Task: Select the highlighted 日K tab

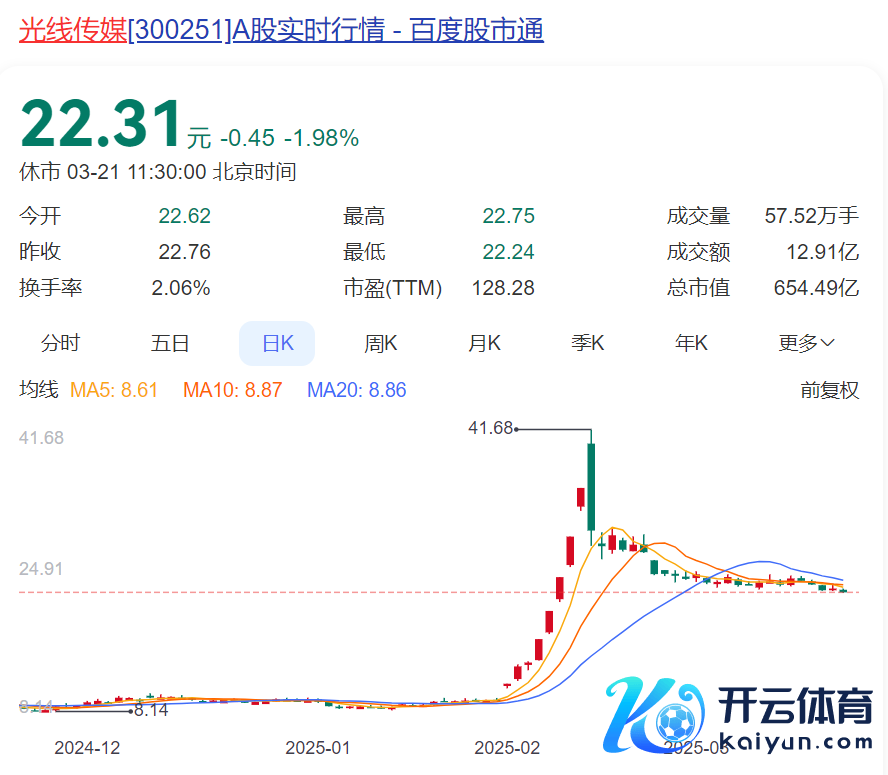Action: [277, 344]
